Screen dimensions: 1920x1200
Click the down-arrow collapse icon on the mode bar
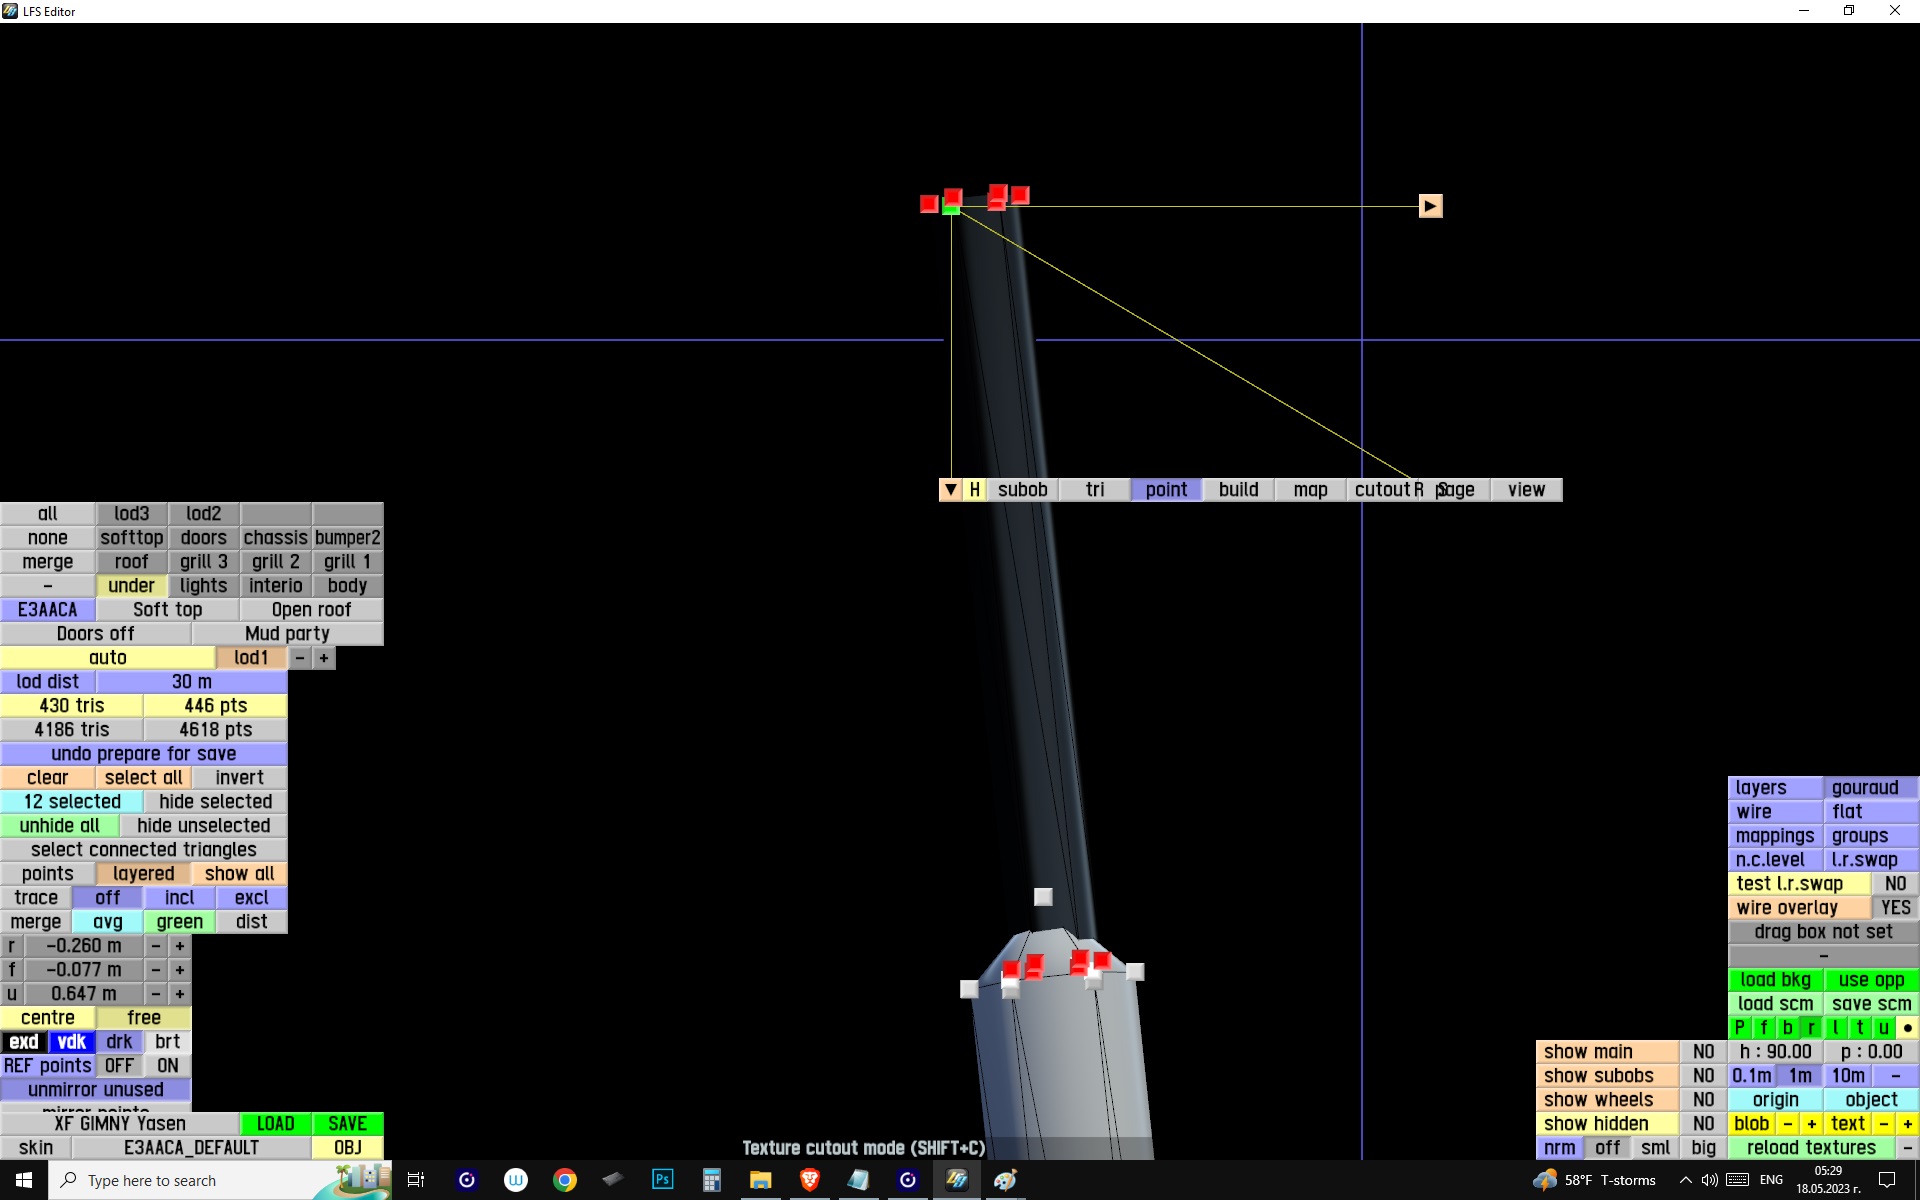[950, 490]
